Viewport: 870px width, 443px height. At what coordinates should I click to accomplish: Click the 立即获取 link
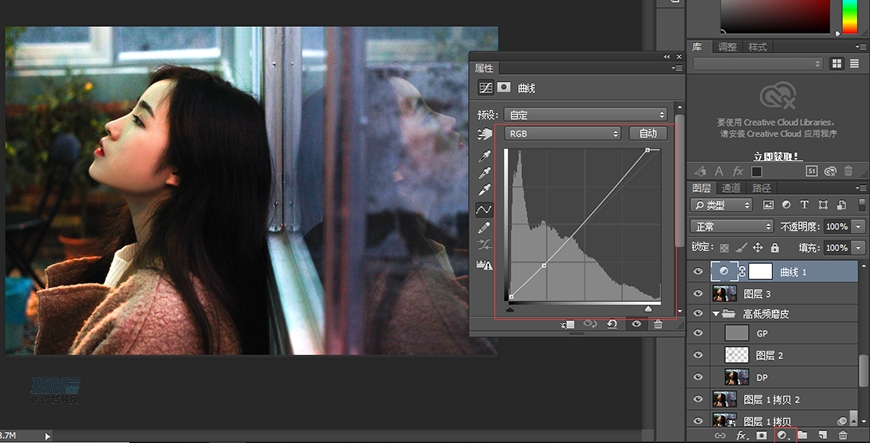click(x=777, y=156)
